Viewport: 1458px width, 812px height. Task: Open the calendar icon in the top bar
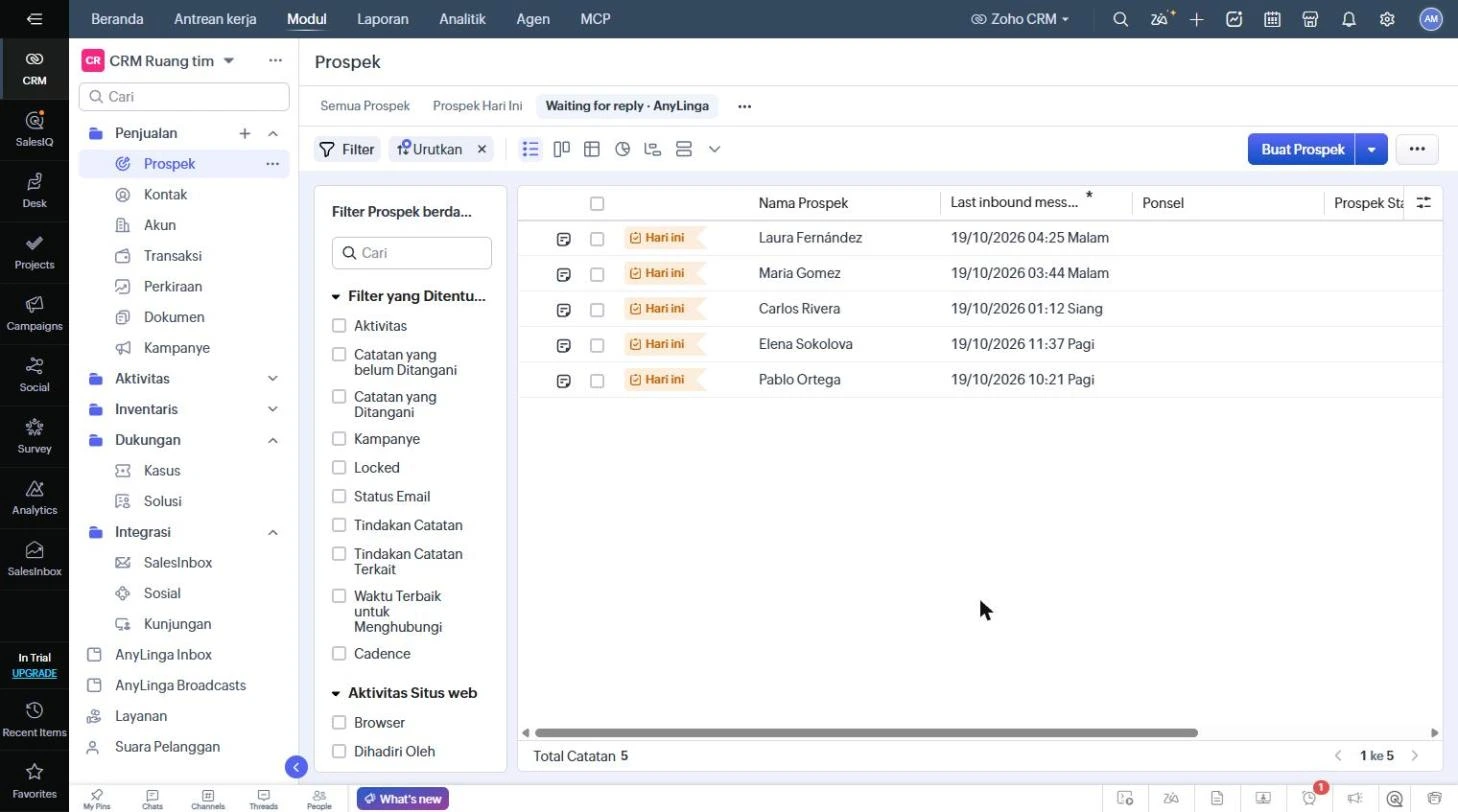pos(1272,19)
